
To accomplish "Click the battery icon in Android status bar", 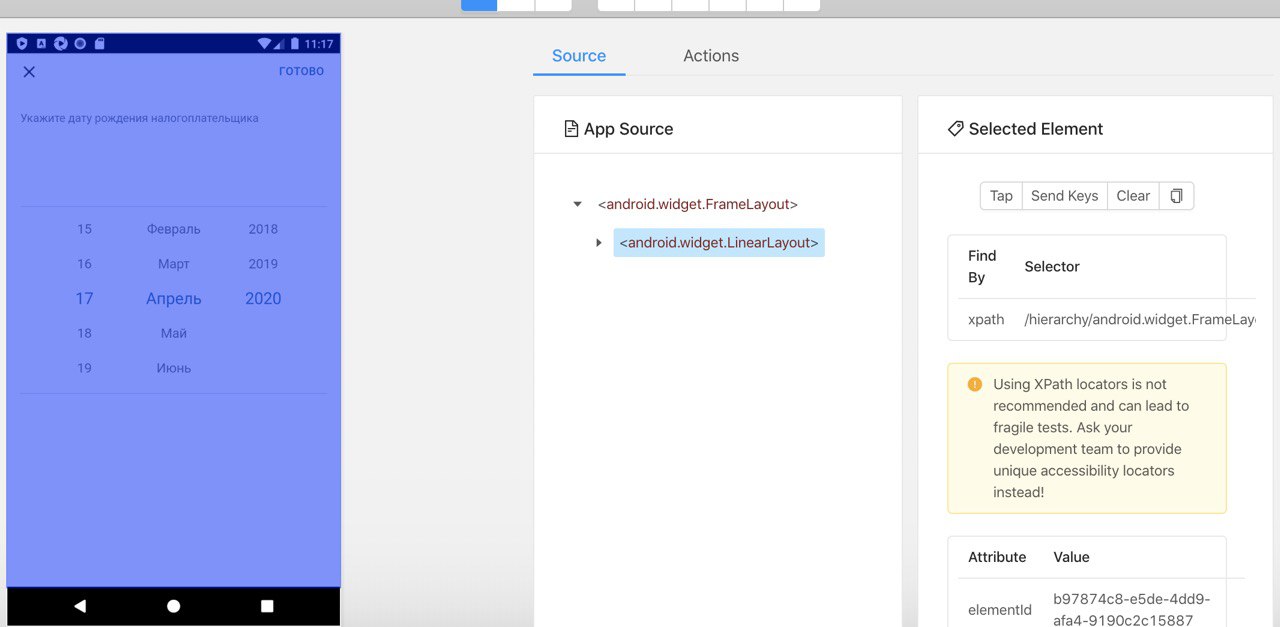I will pyautogui.click(x=293, y=44).
